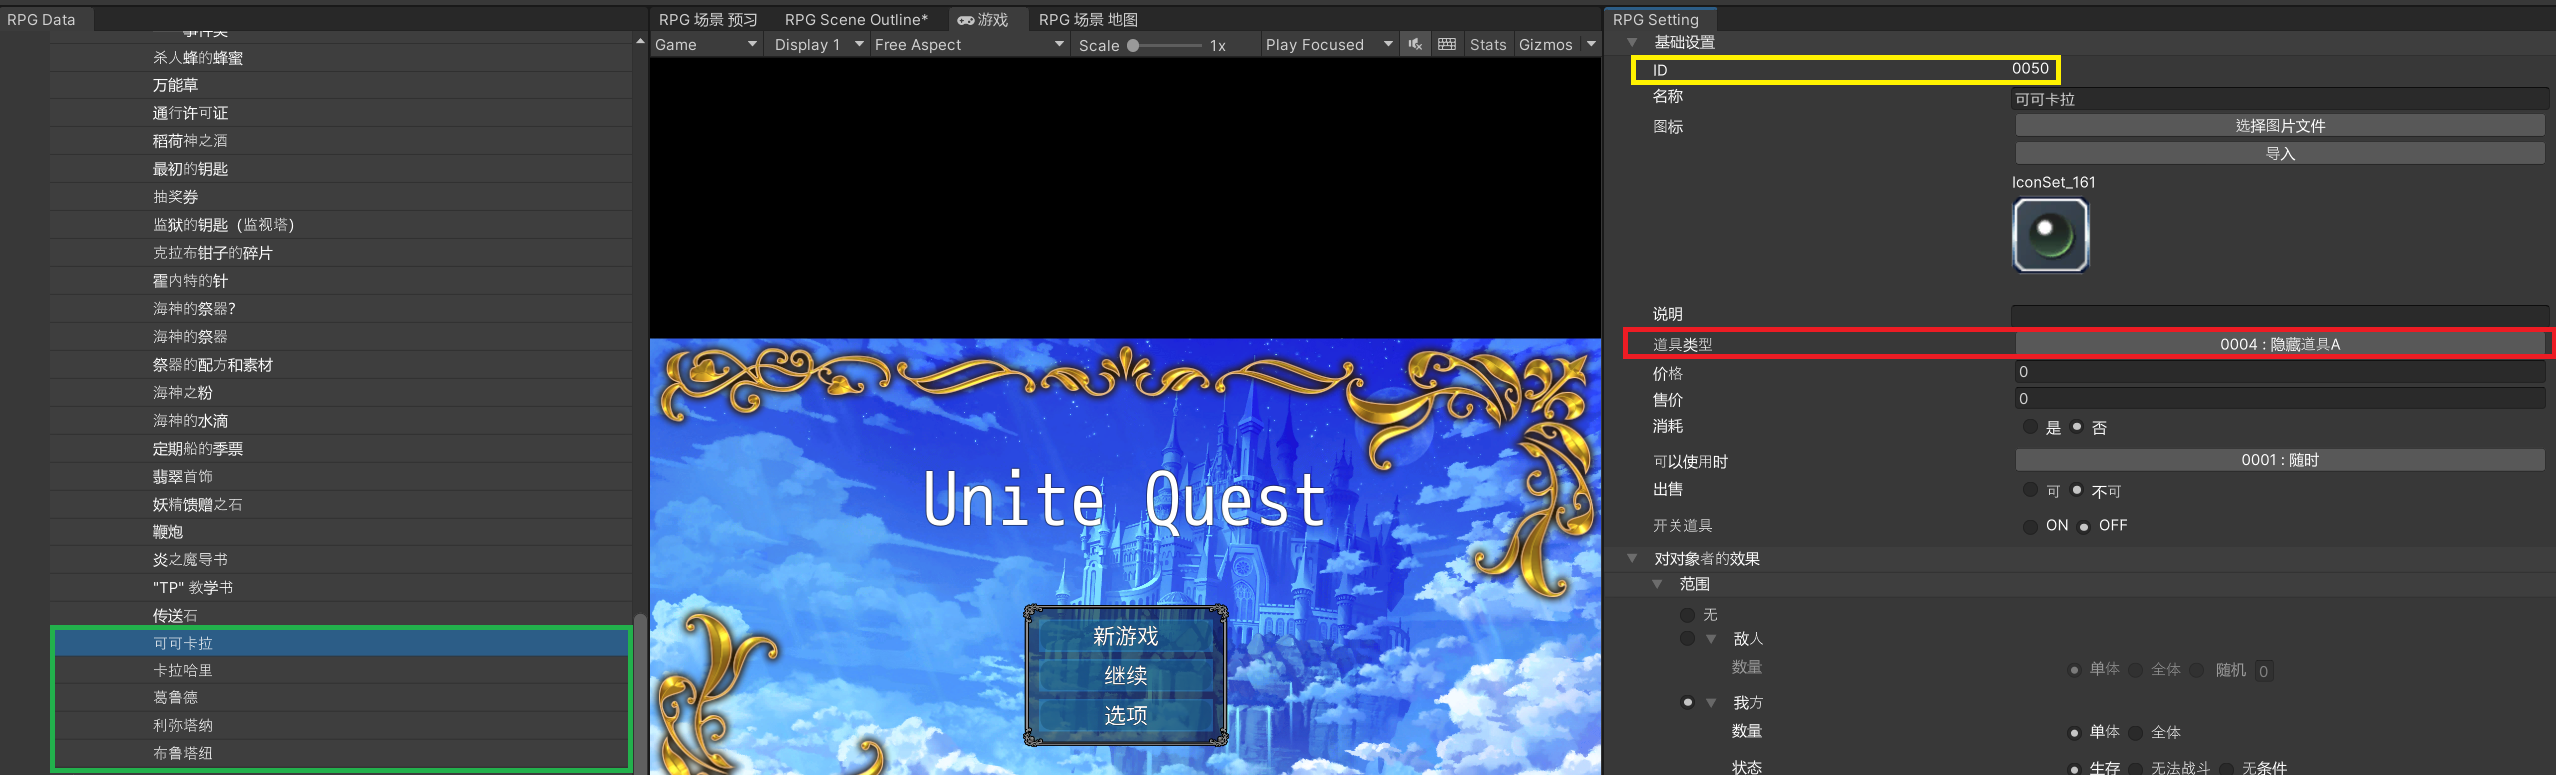The image size is (2556, 775).
Task: Toggle the keyboard shortcuts icon beside Stats
Action: (x=1446, y=45)
